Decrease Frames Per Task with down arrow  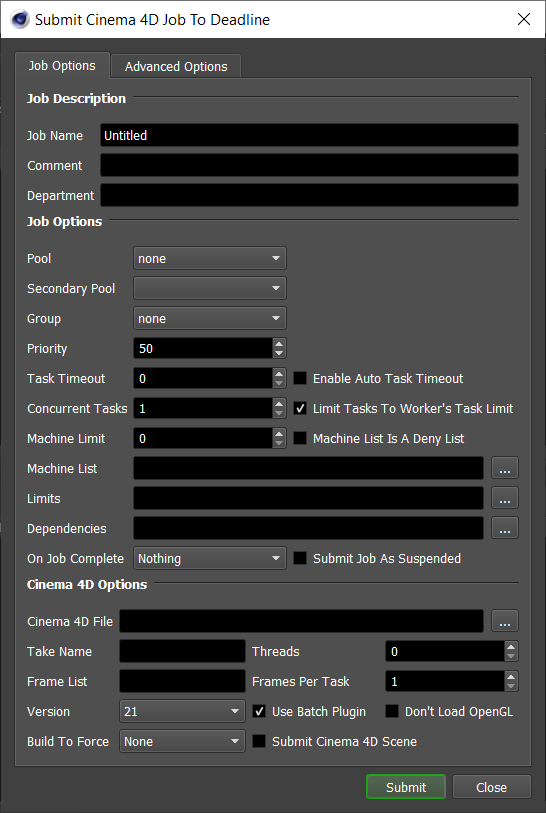(511, 686)
